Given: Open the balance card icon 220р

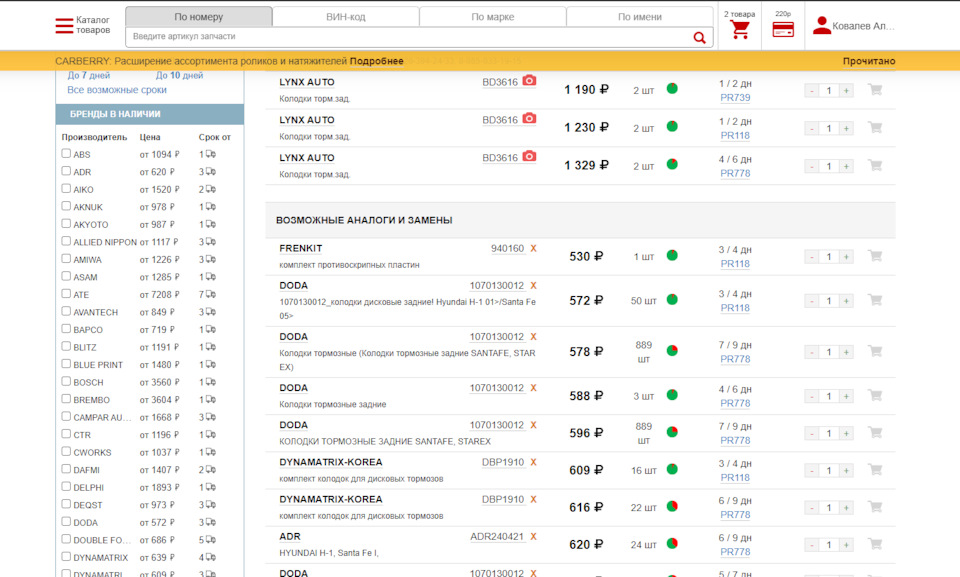Looking at the screenshot, I should pos(783,29).
